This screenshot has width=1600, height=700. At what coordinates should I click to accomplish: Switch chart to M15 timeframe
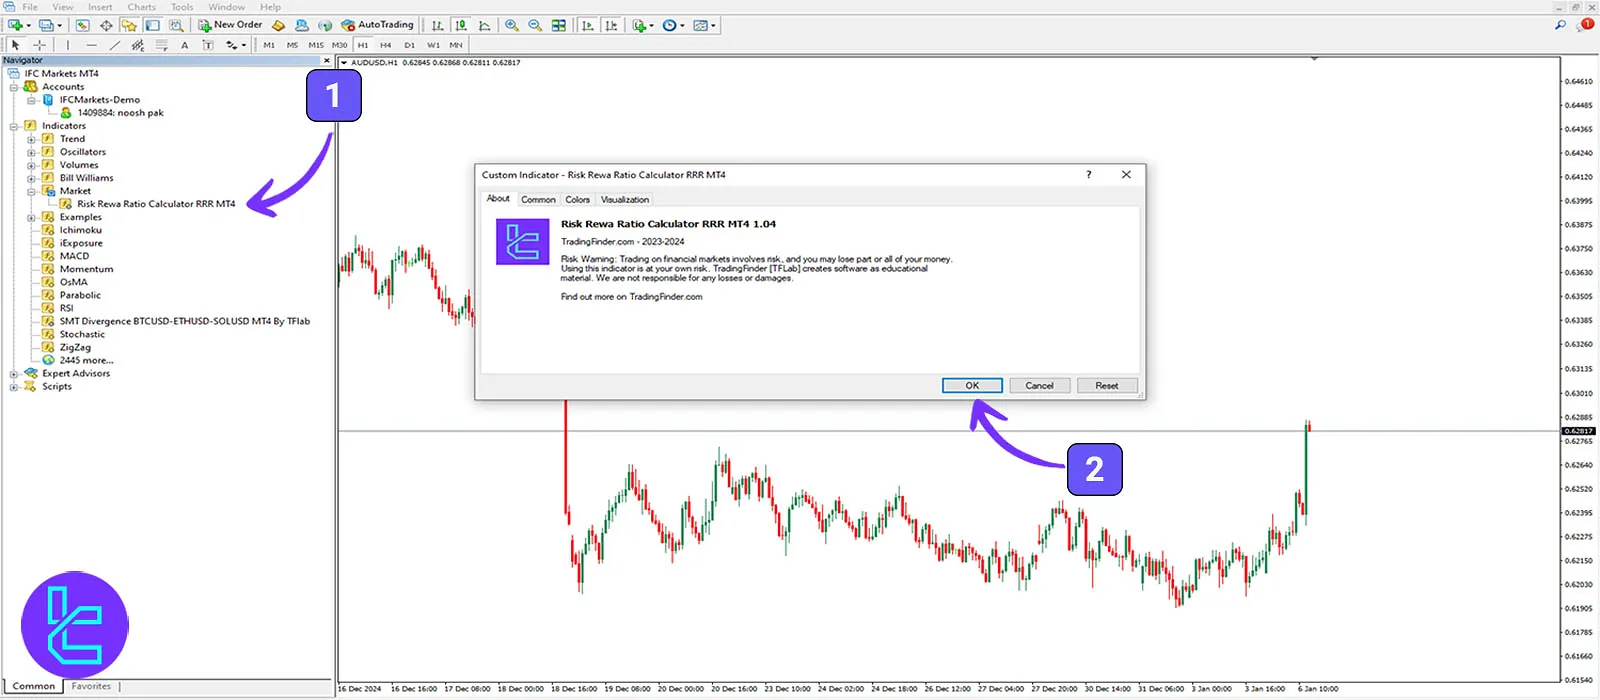coord(316,45)
